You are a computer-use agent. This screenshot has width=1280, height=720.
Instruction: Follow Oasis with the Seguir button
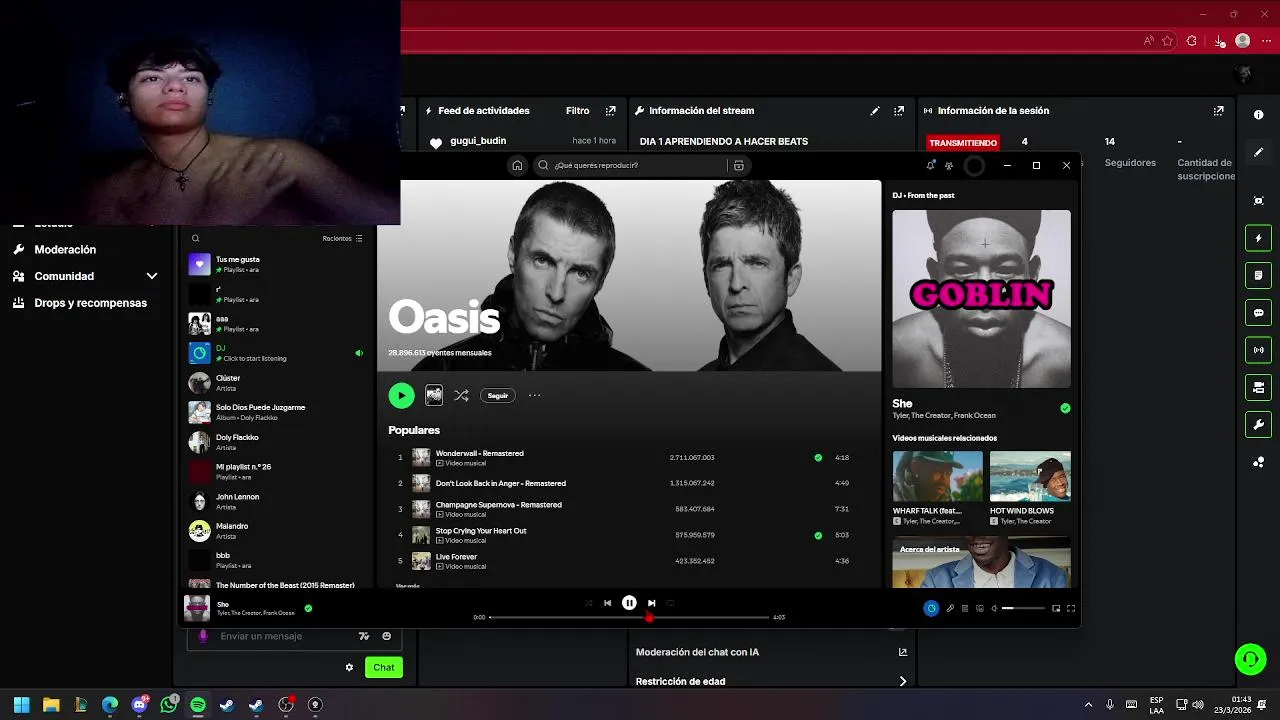[498, 396]
